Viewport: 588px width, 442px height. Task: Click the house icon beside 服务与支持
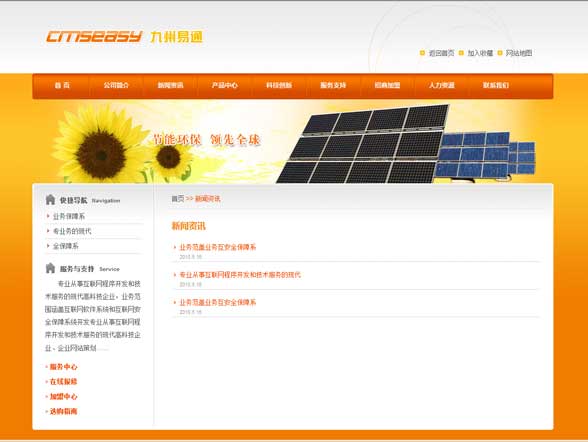click(50, 268)
